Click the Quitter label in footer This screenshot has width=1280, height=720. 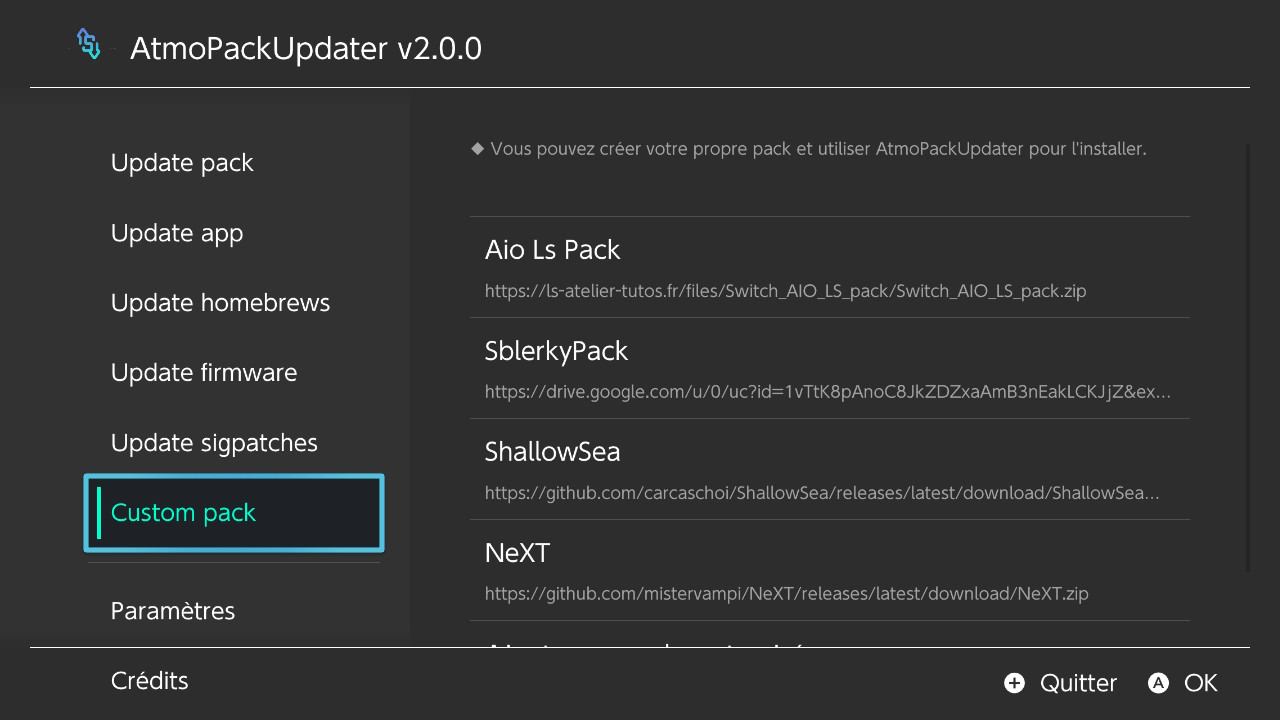tap(1078, 683)
